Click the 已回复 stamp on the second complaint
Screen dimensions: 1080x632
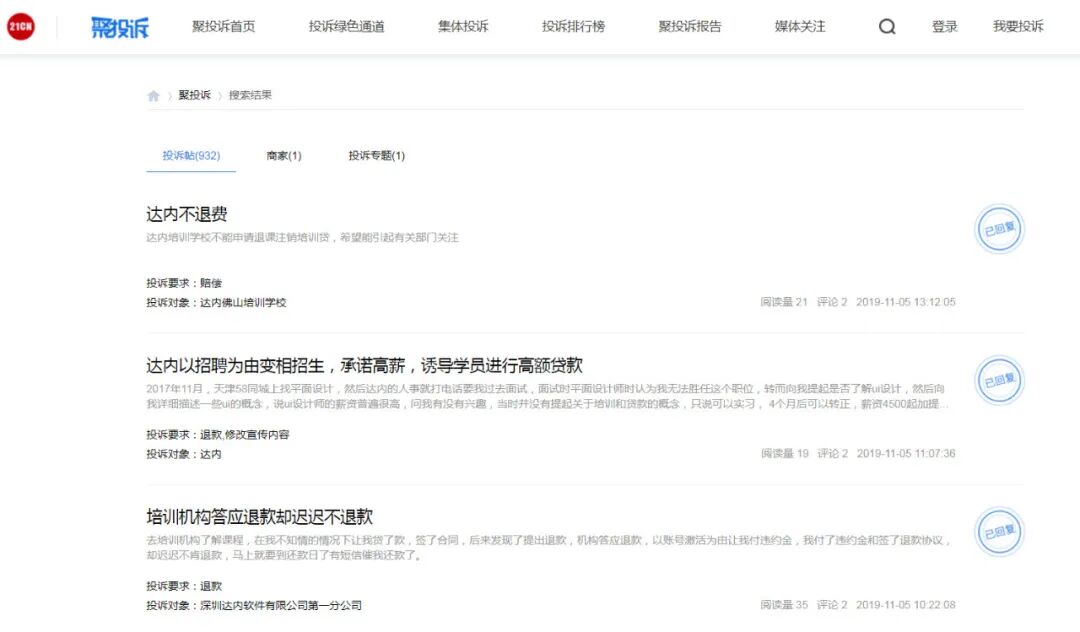999,381
